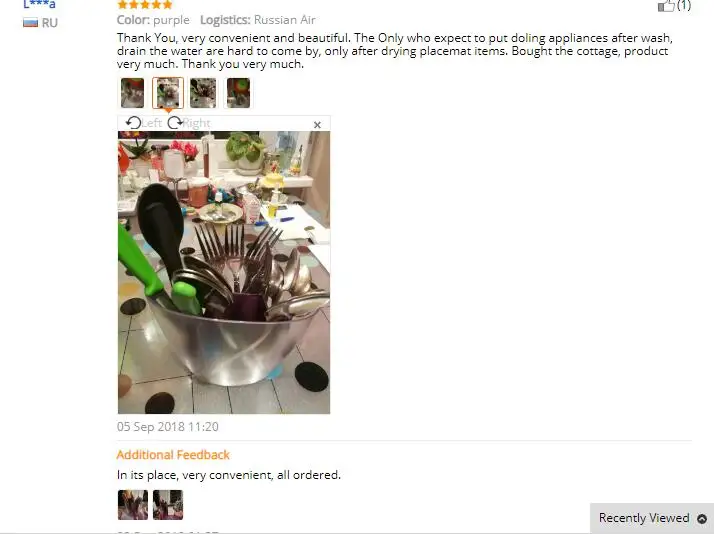Close the enlarged review photo

pos(317,125)
